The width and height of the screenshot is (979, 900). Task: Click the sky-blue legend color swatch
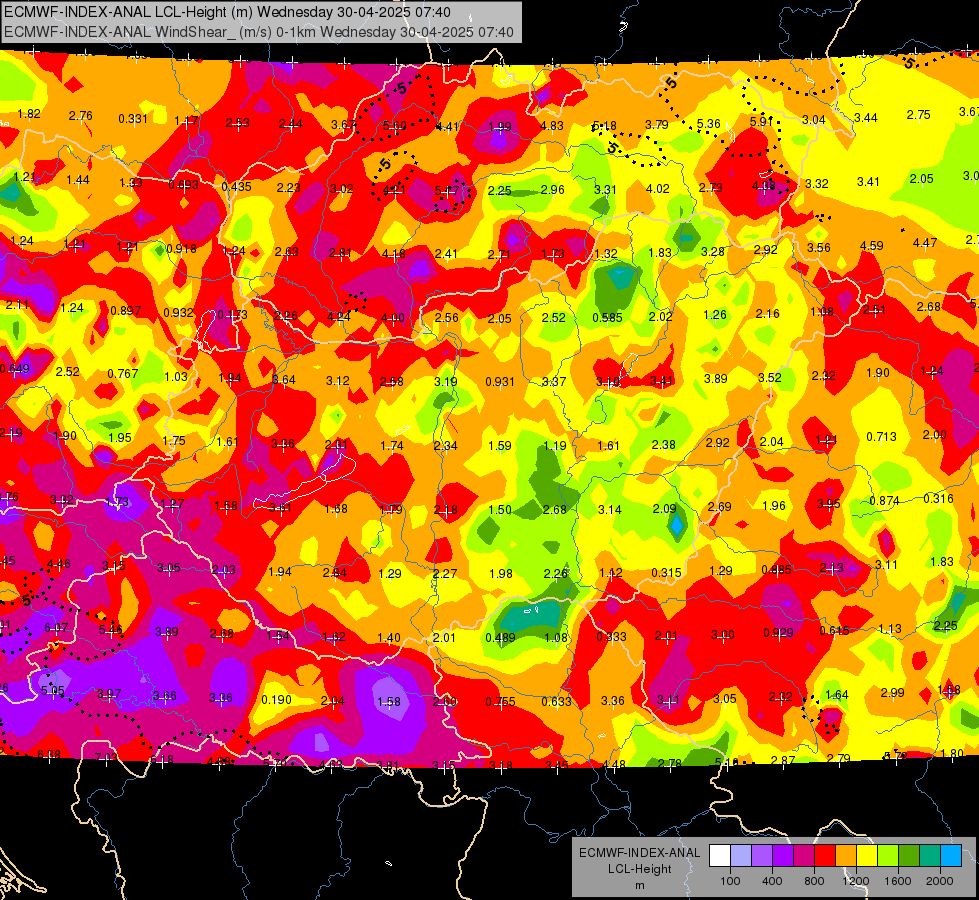[951, 856]
